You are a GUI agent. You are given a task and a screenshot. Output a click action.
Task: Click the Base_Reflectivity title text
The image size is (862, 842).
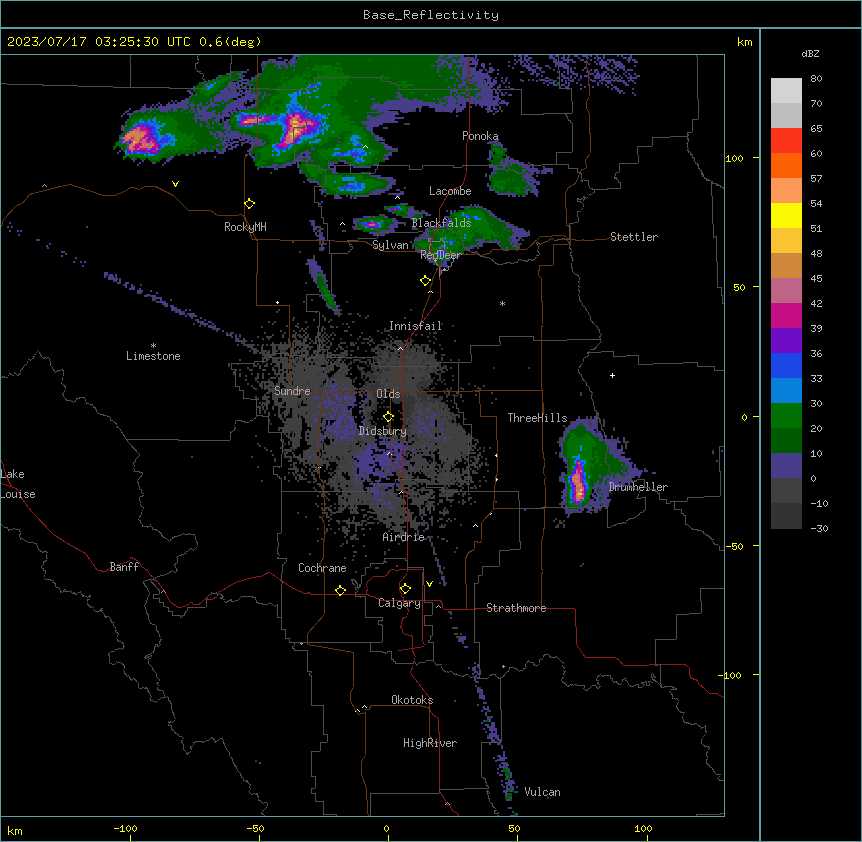[431, 15]
